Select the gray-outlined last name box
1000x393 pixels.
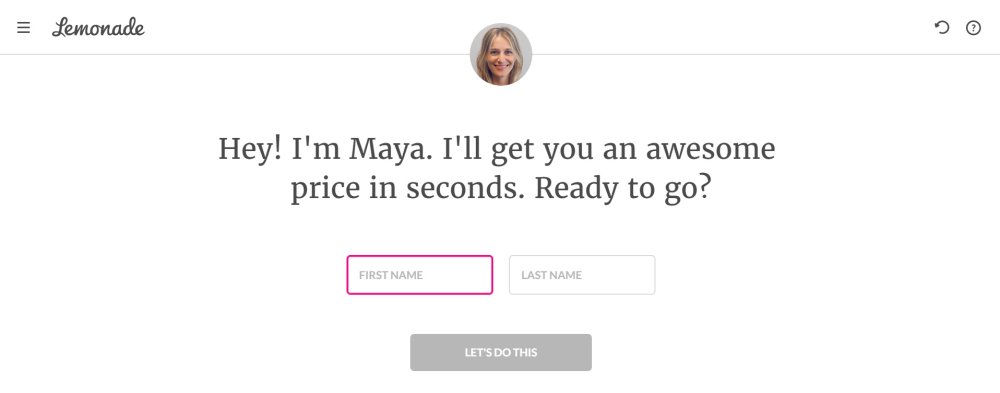[582, 275]
